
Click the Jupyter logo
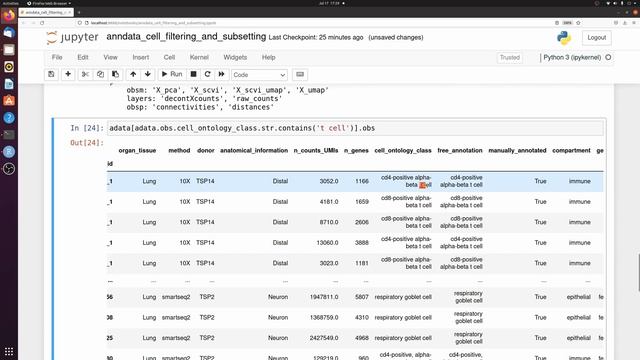coord(72,38)
